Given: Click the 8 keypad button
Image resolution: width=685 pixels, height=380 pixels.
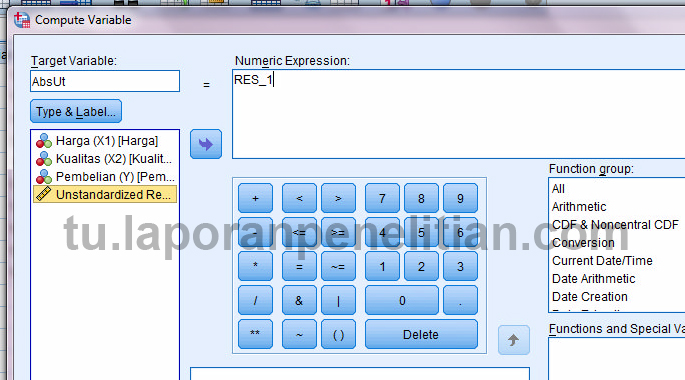Looking at the screenshot, I should click(421, 198).
